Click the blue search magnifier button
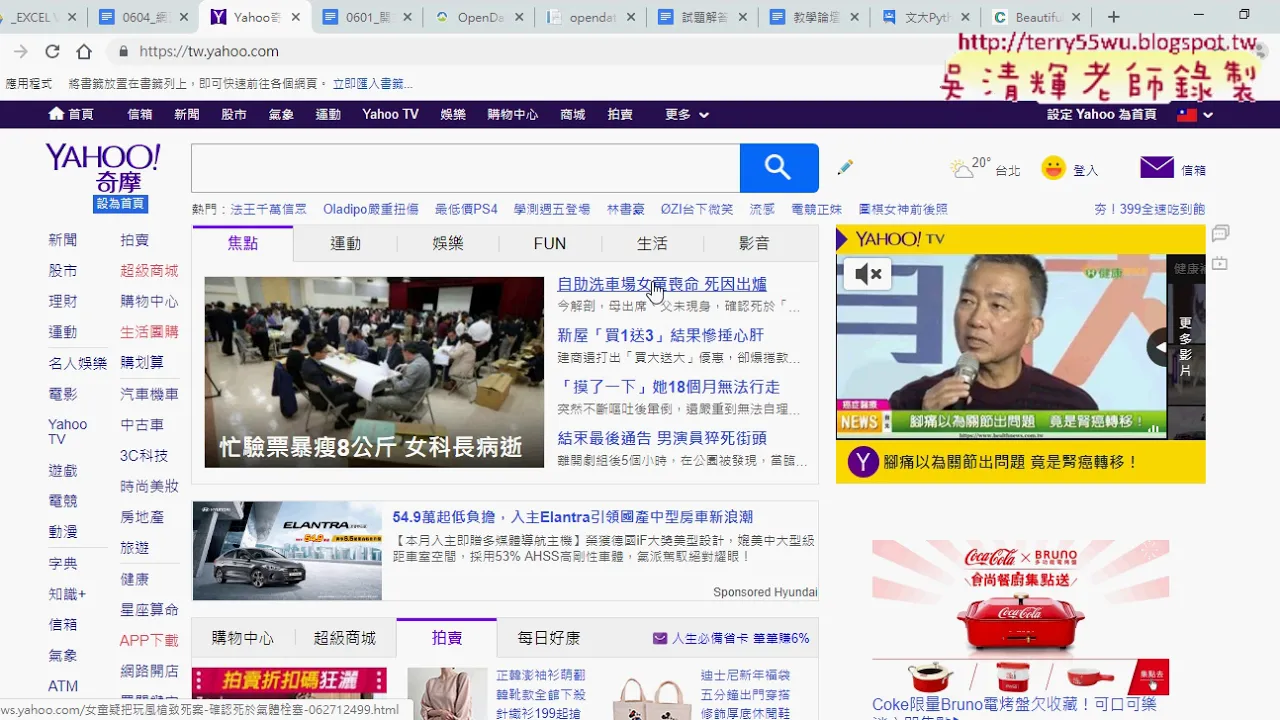This screenshot has height=720, width=1280. coord(779,168)
